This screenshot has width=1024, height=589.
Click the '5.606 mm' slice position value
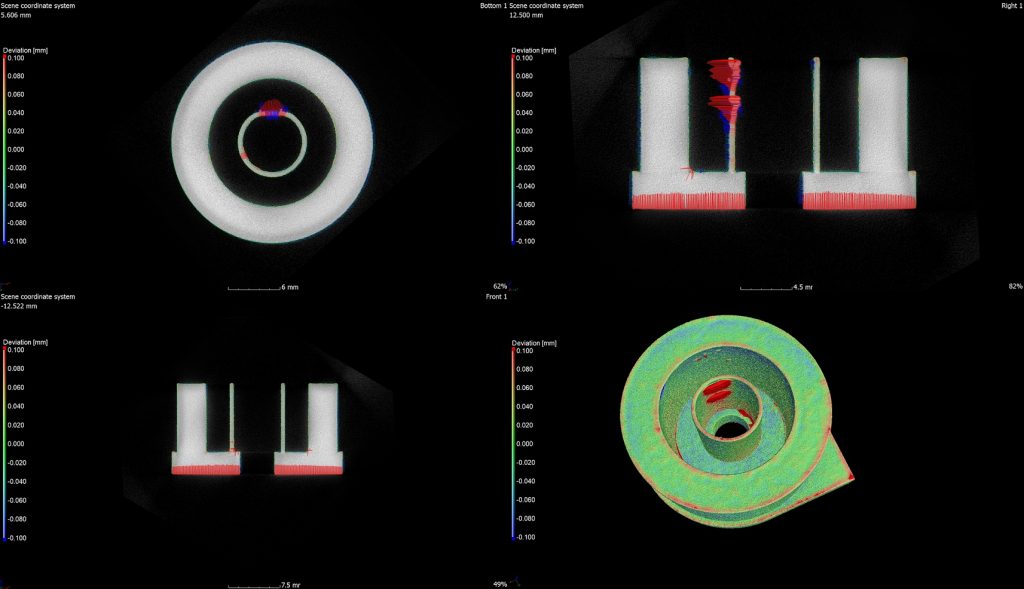16,15
